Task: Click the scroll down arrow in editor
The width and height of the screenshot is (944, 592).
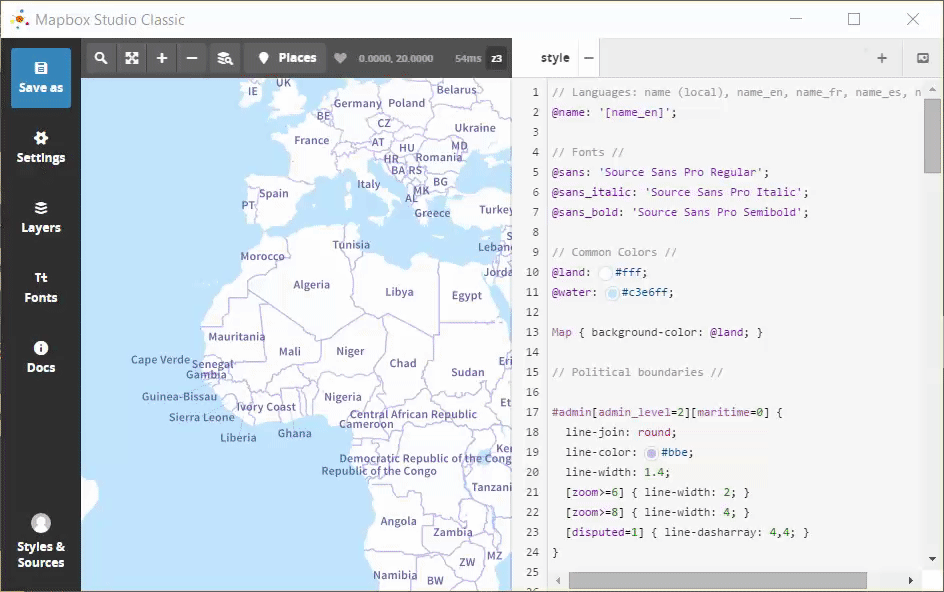Action: tap(932, 559)
